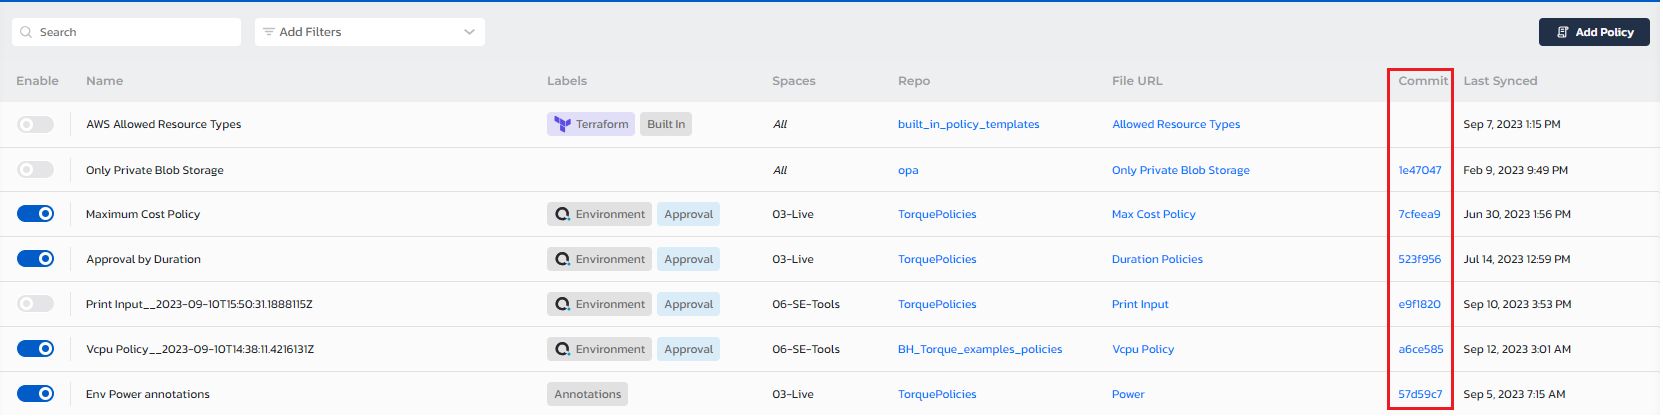The width and height of the screenshot is (1663, 416).
Task: Click the Add Policy button
Action: (x=1594, y=32)
